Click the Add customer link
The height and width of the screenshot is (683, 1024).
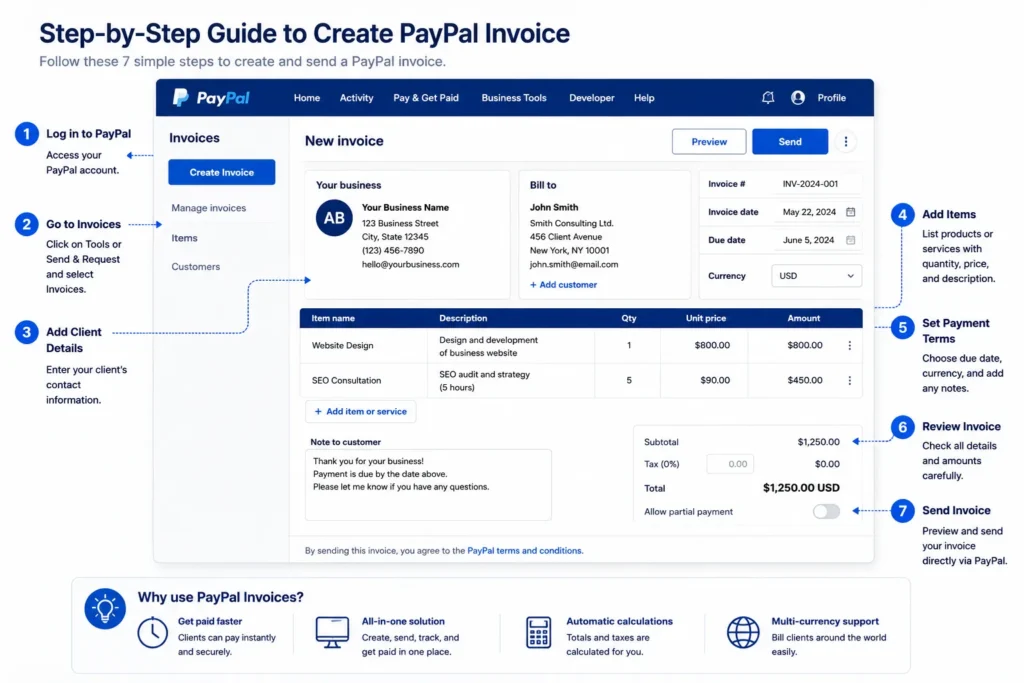click(563, 285)
